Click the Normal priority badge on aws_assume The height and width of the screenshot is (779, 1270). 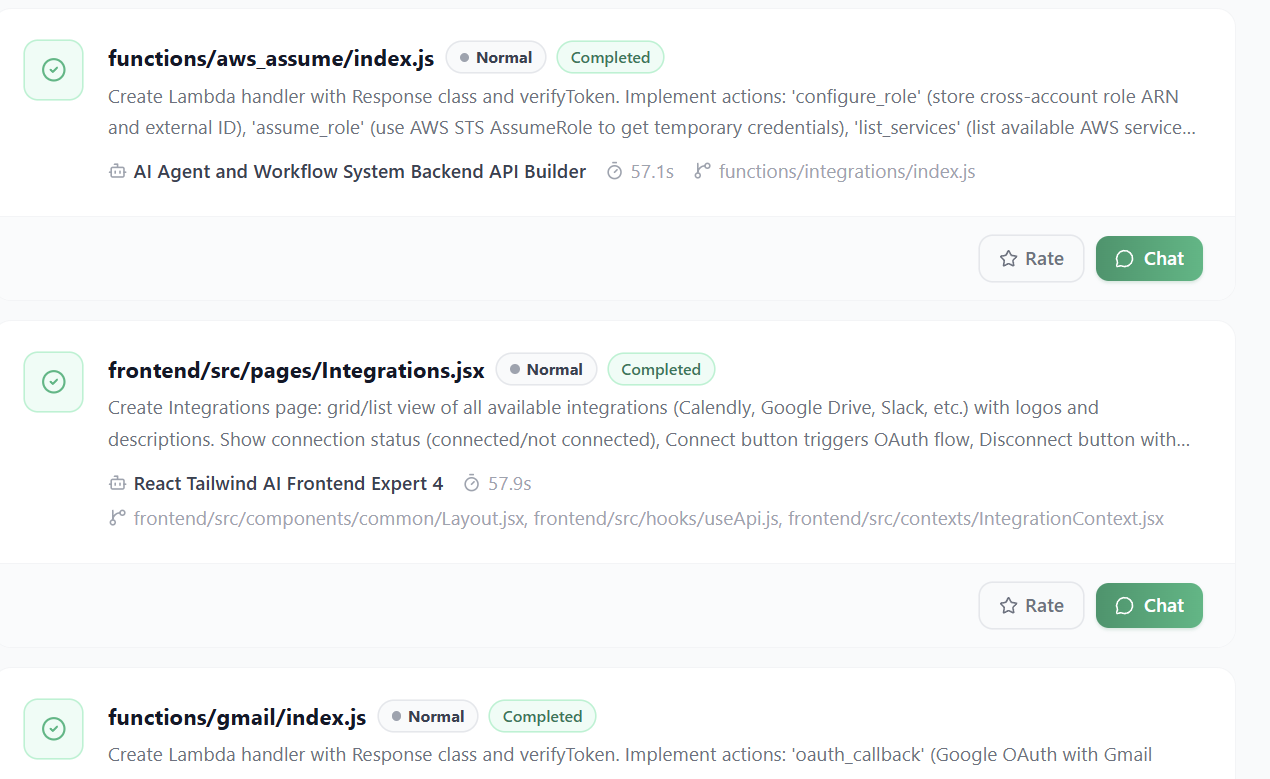(496, 58)
